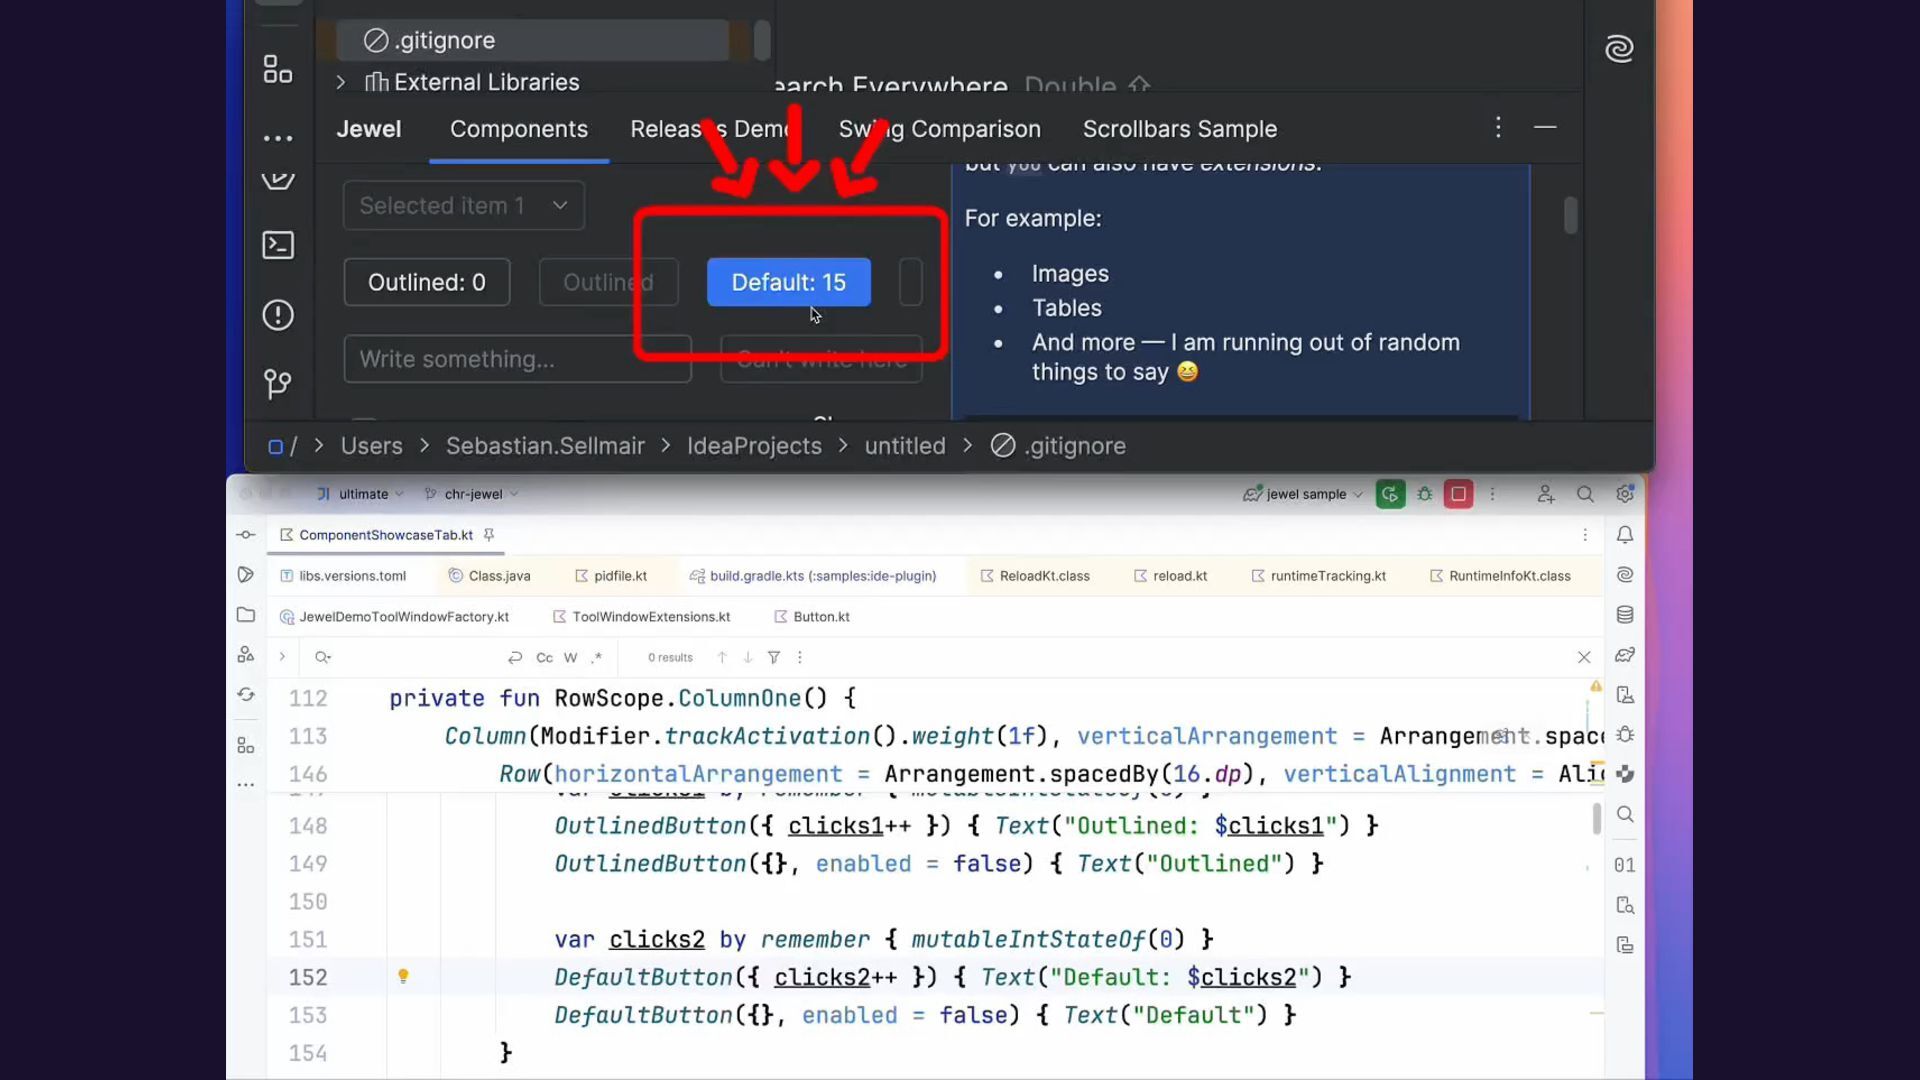
Task: Open the Terminal tool window
Action: (x=278, y=245)
